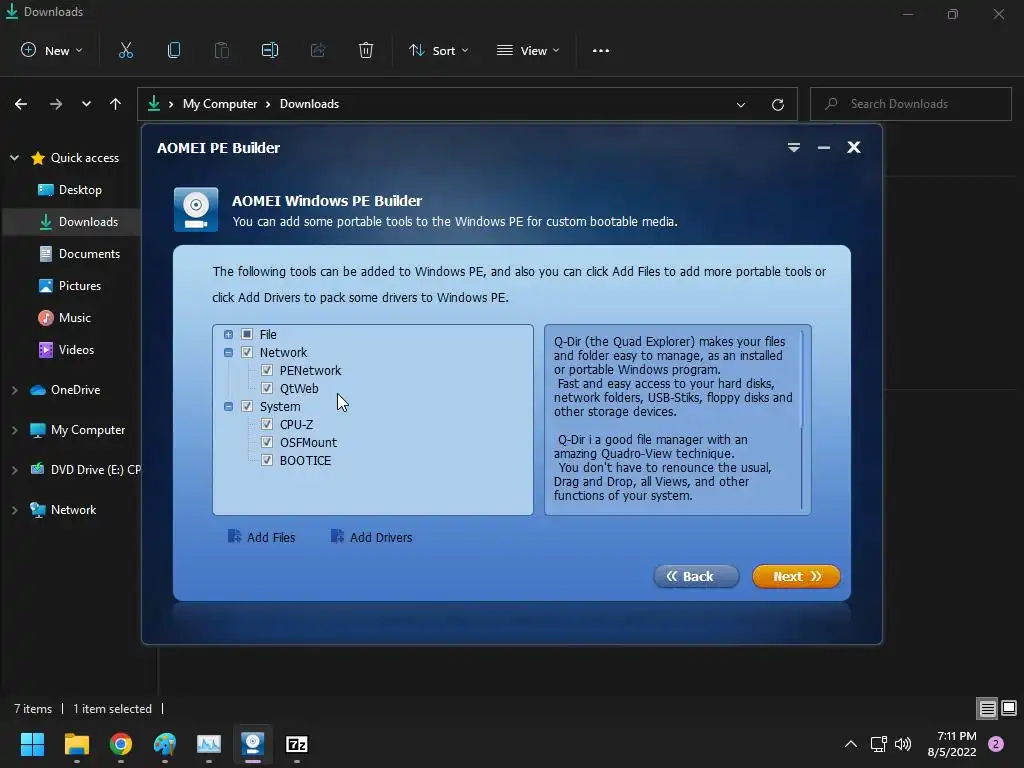Expand DVD Drive (E:) in navigation pane
Viewport: 1024px width, 768px height.
(14, 470)
